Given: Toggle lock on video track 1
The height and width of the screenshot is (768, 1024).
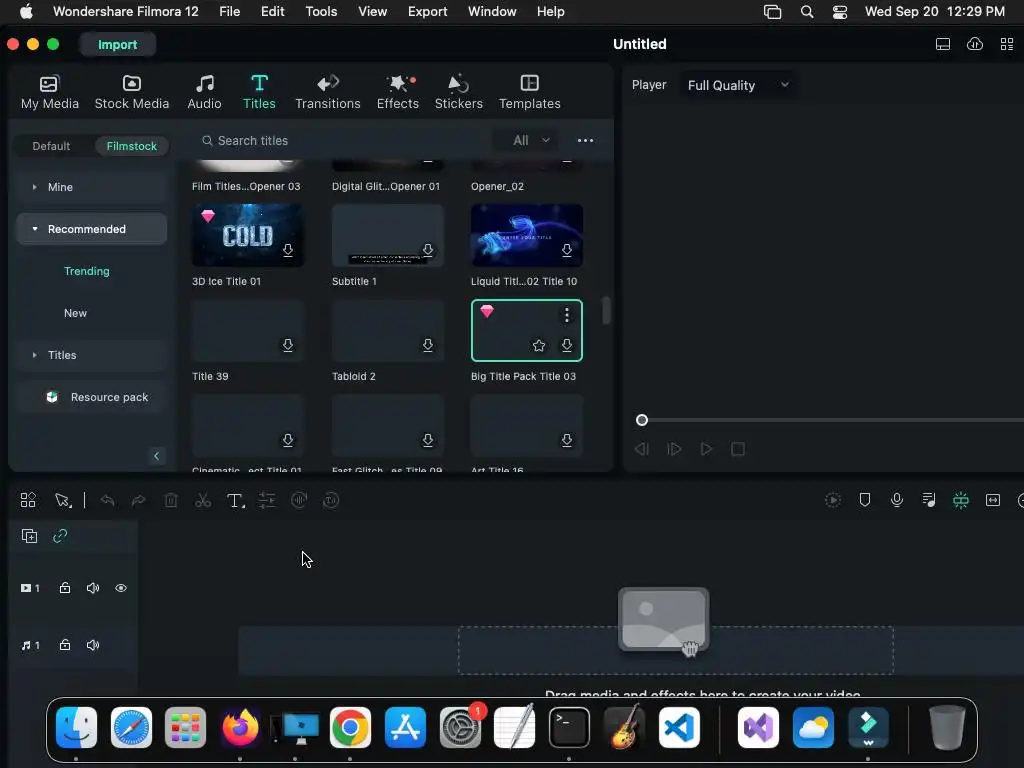Looking at the screenshot, I should tap(65, 588).
